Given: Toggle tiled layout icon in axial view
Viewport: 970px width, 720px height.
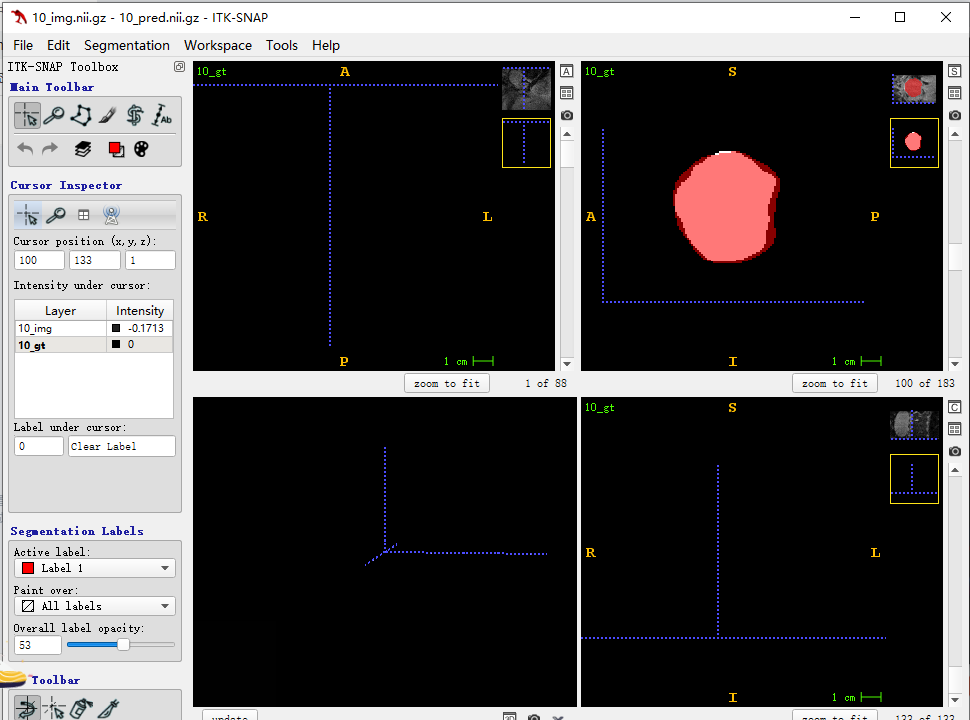Looking at the screenshot, I should click(567, 93).
